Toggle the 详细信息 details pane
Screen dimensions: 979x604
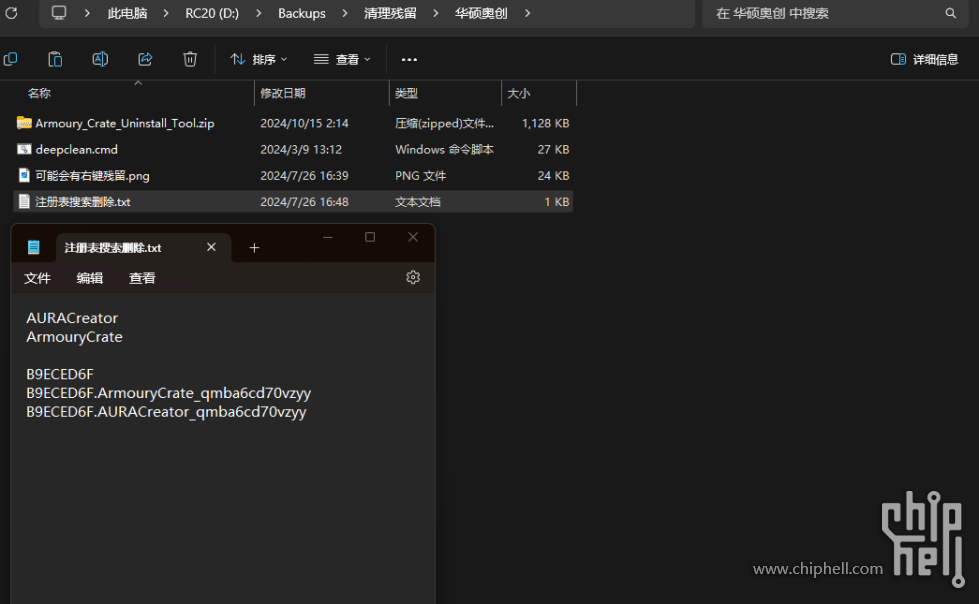[924, 59]
